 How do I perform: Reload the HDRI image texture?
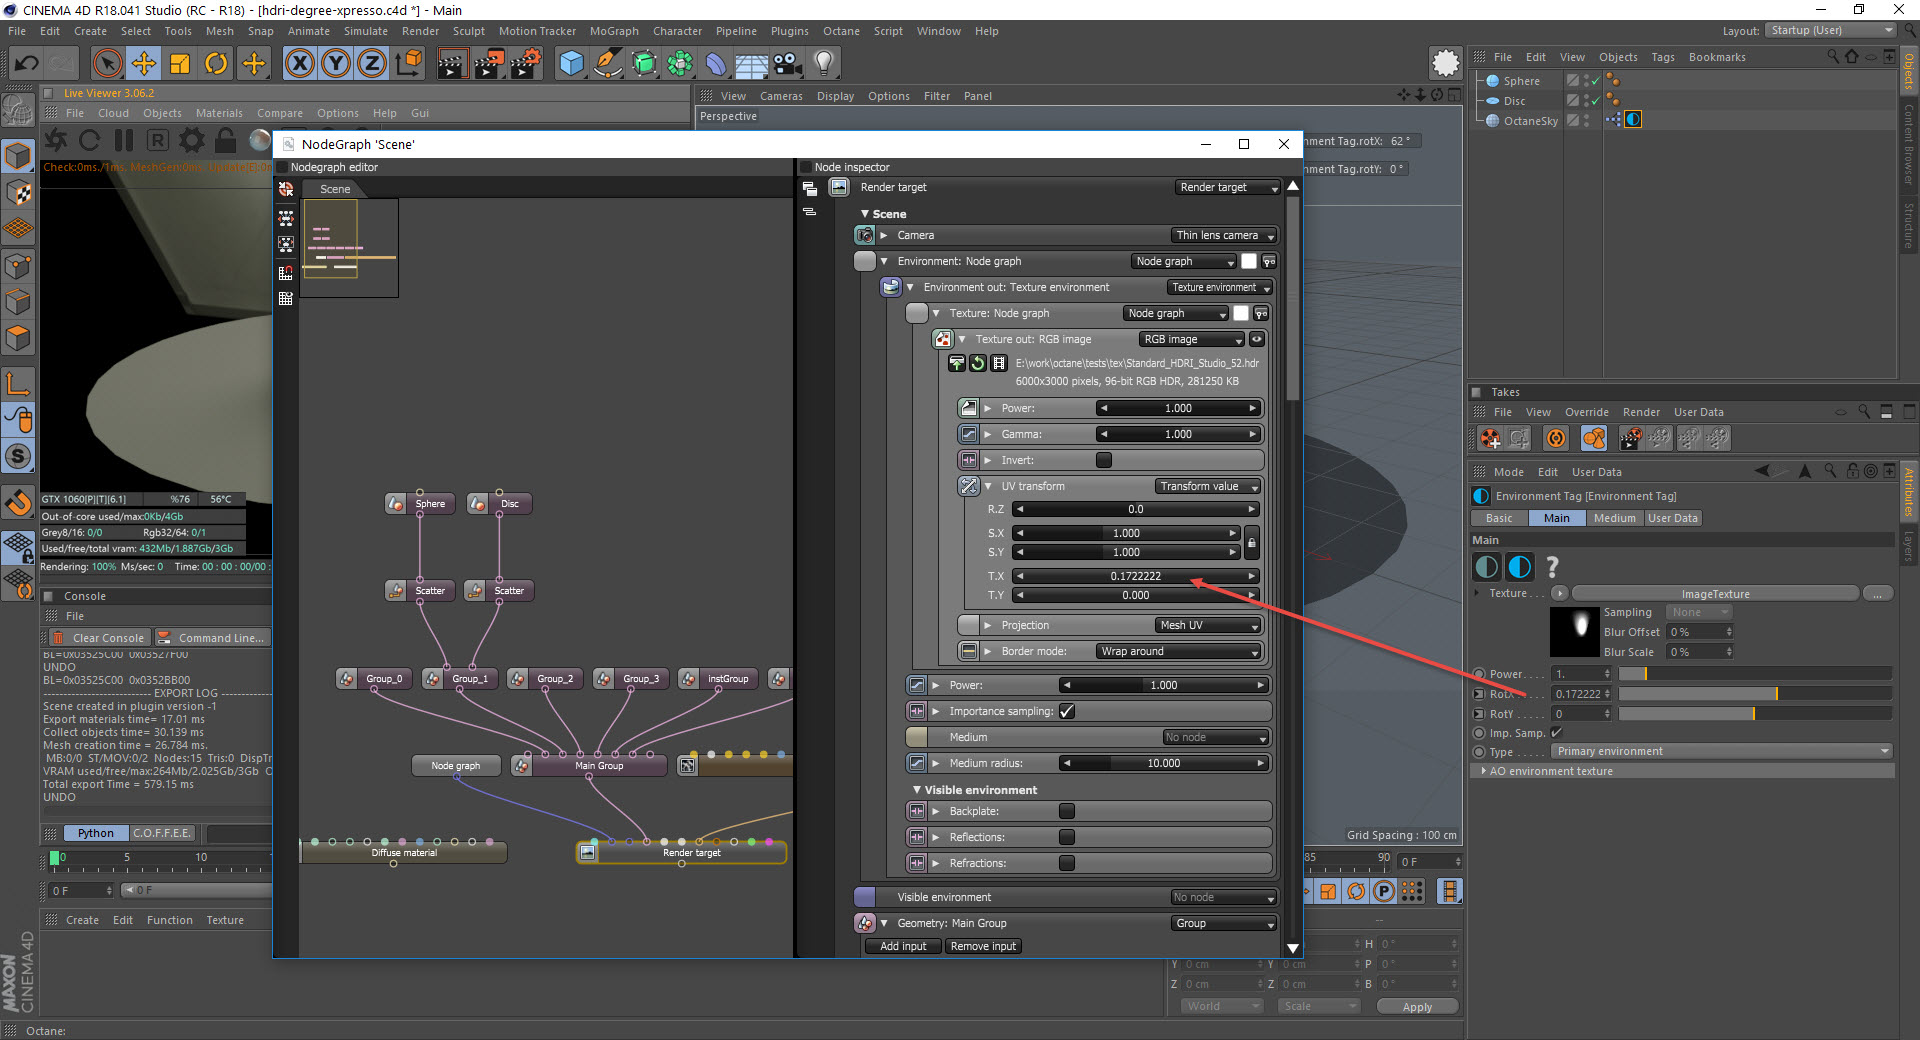coord(978,363)
